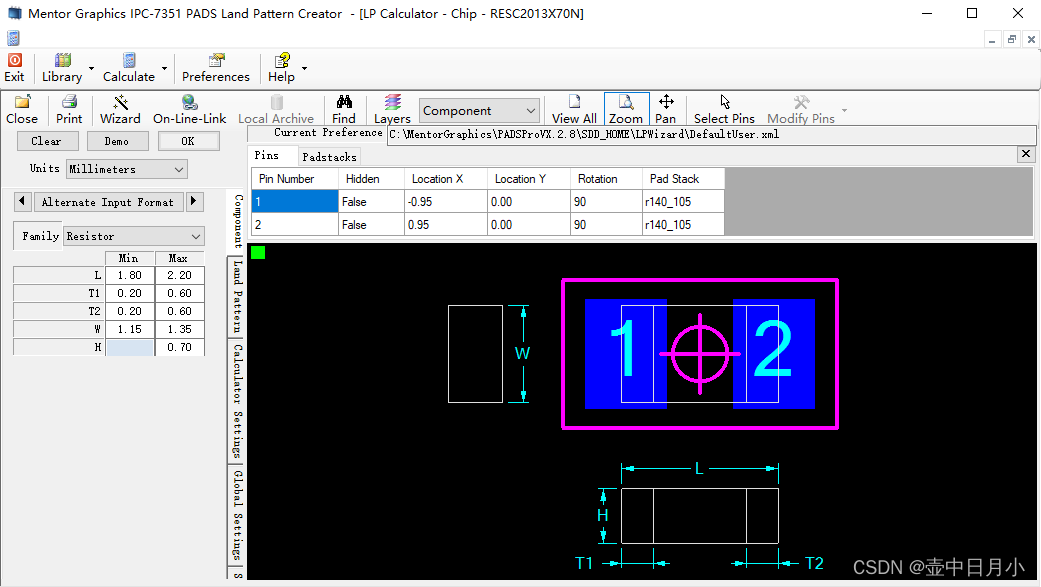Click the previous input format arrow
Viewport: 1041px width, 587px height.
(x=22, y=201)
